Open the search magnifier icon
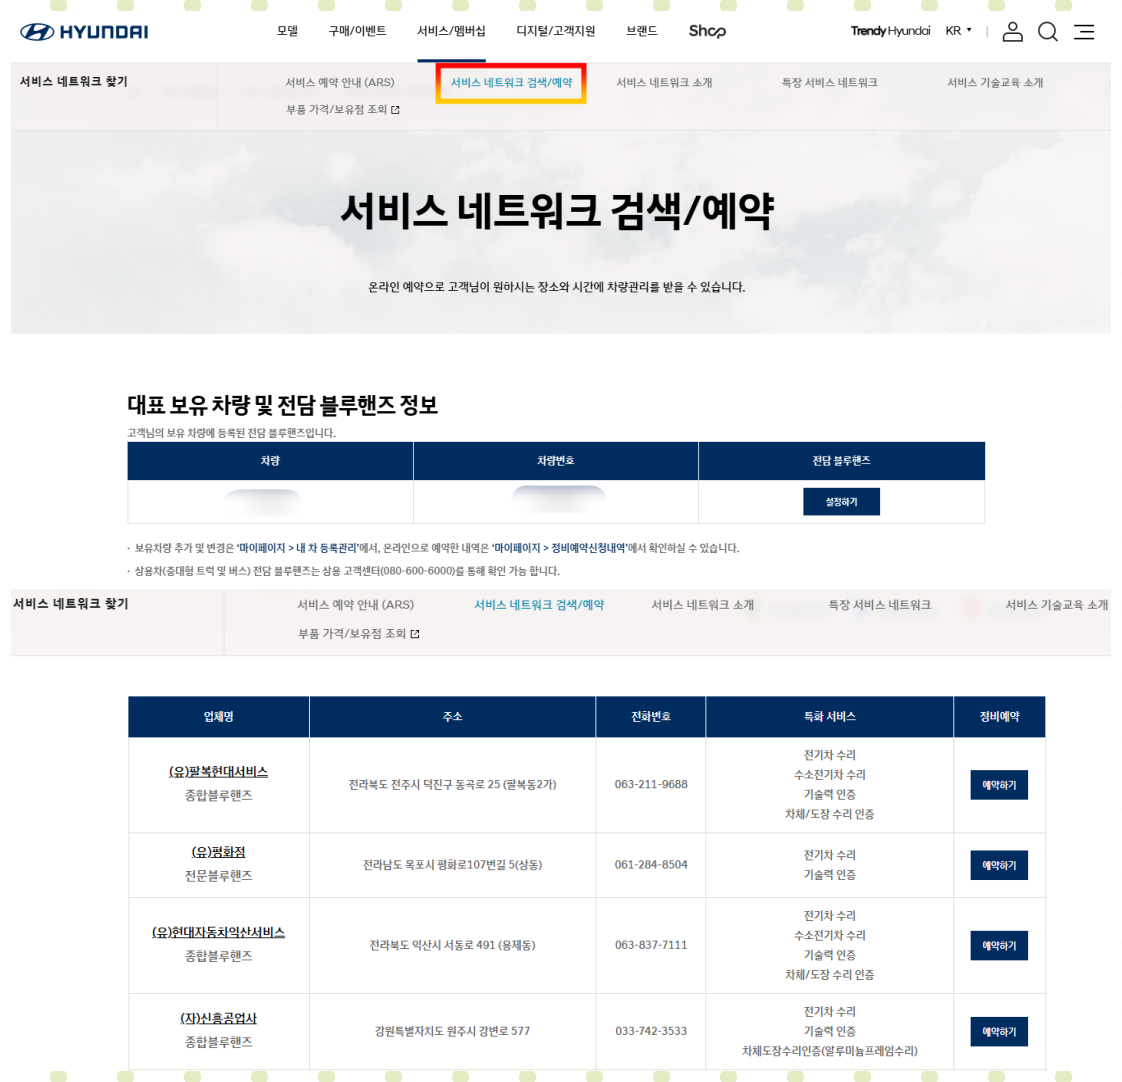This screenshot has width=1122, height=1082. coord(1048,31)
